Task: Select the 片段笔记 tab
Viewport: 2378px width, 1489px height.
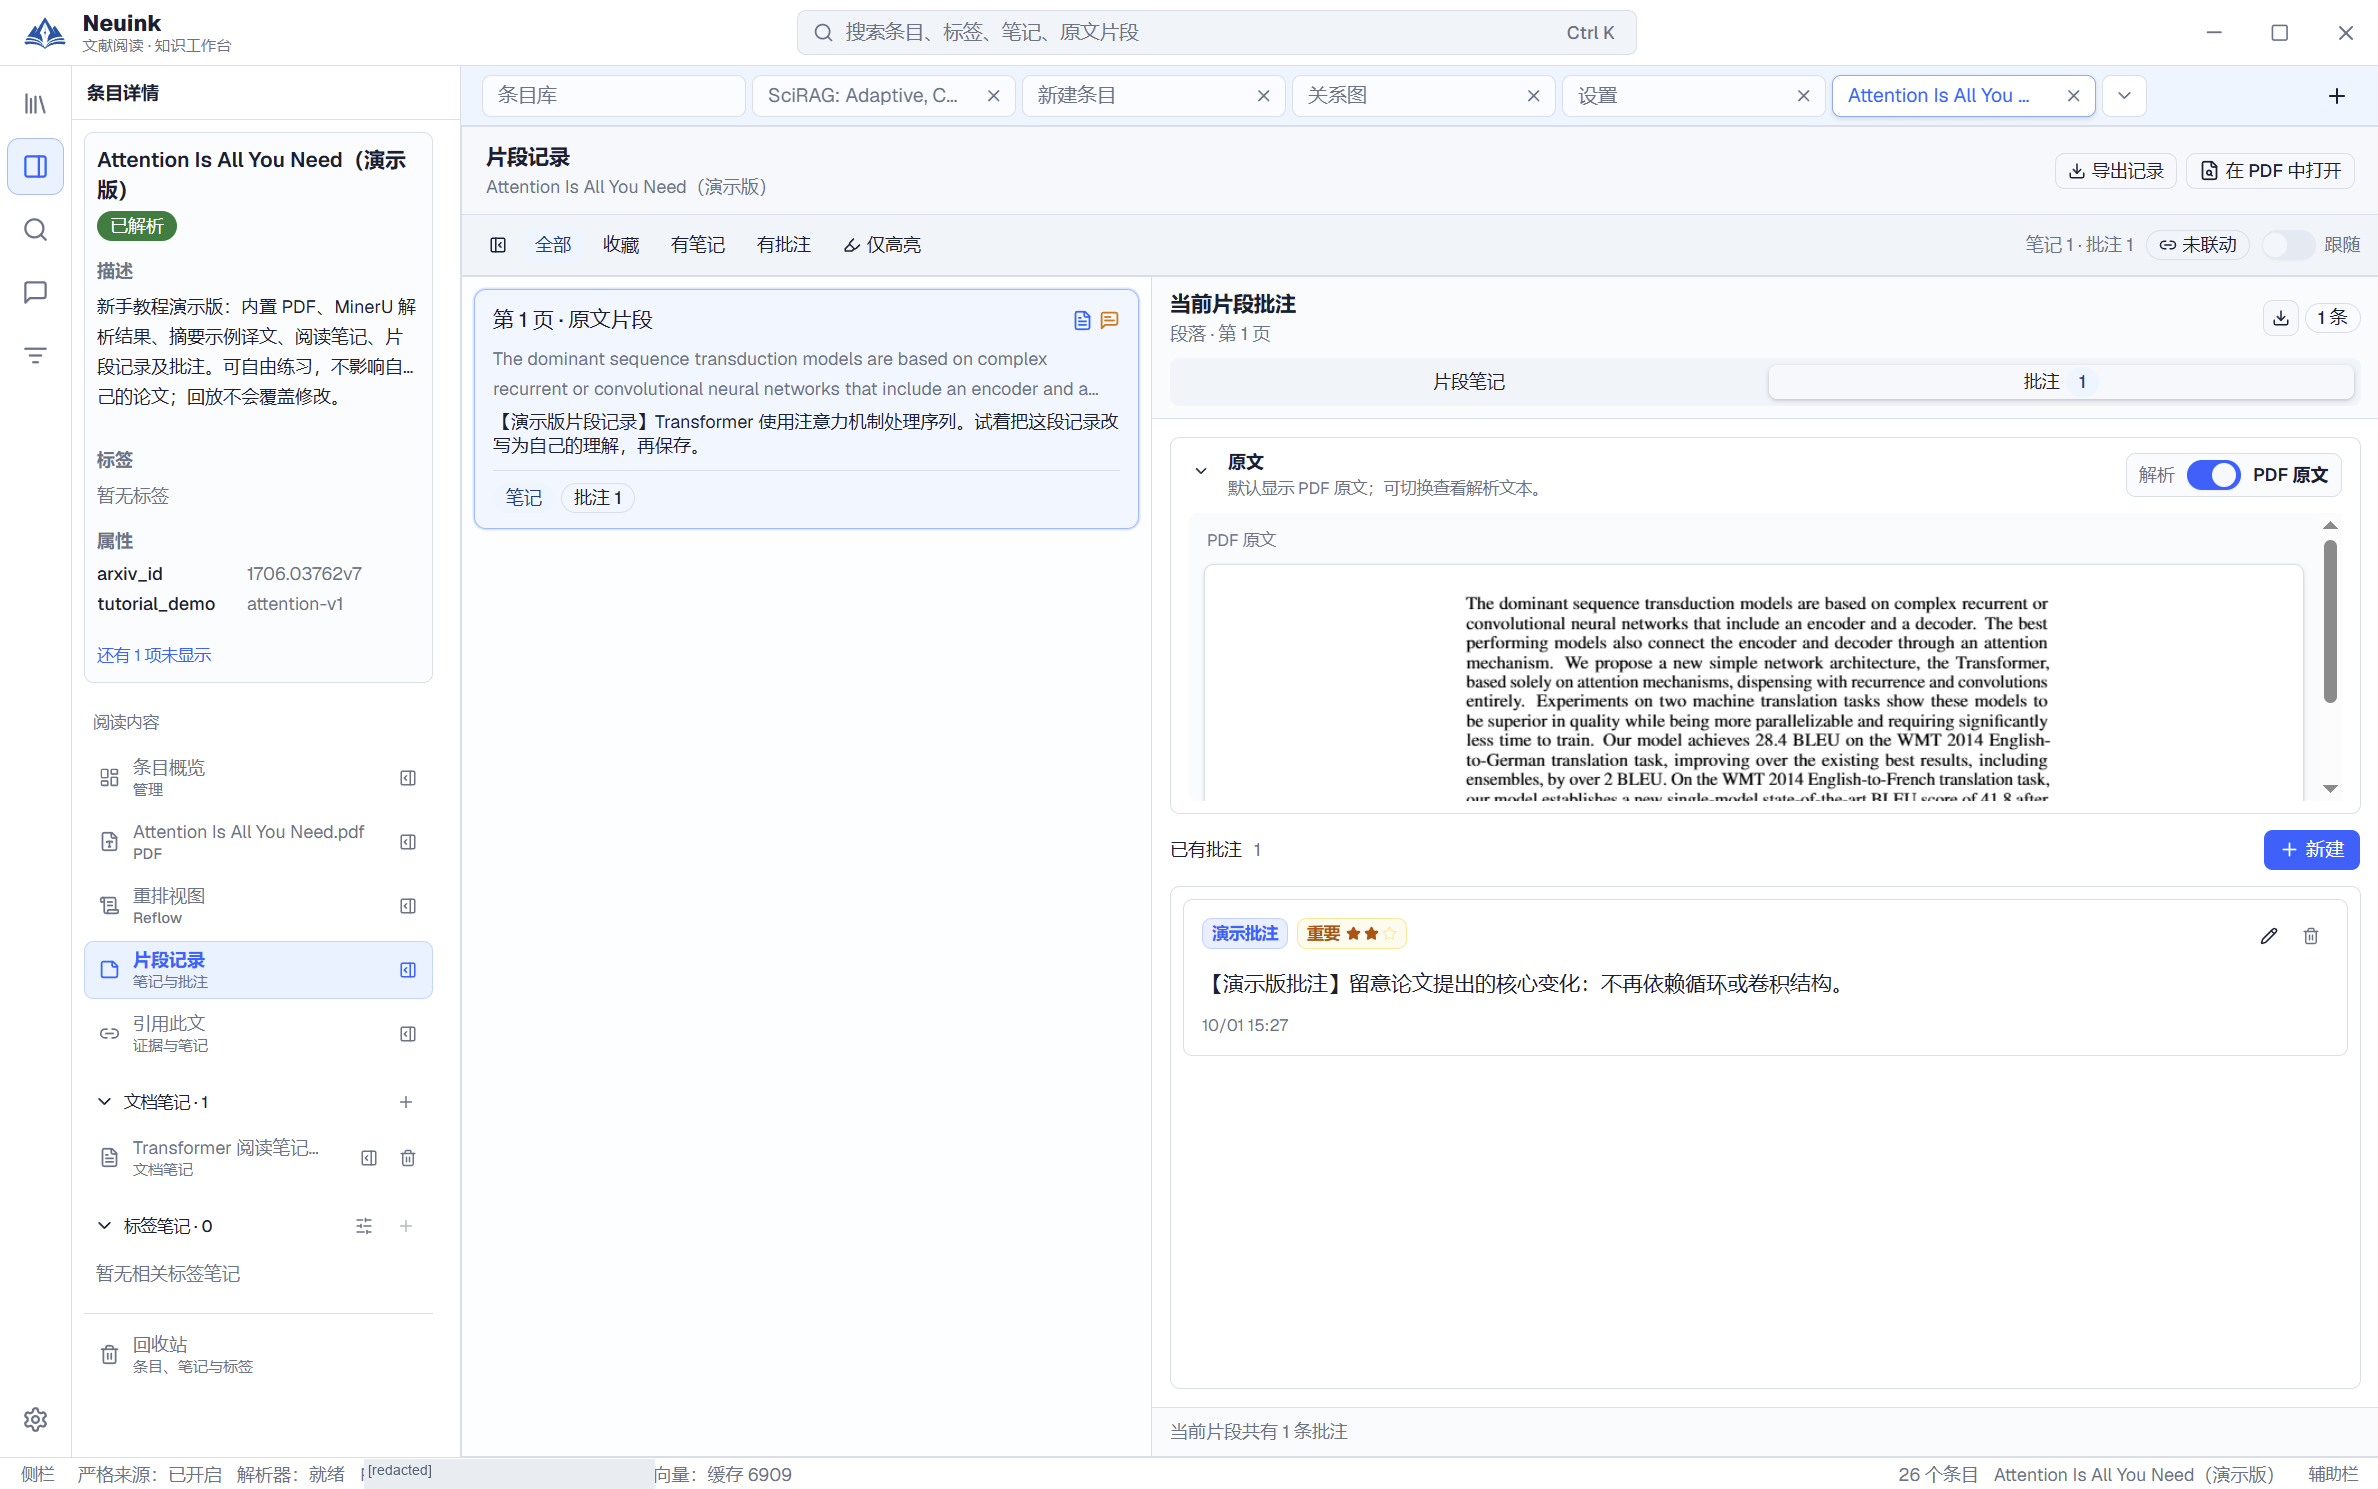Action: pos(1468,382)
